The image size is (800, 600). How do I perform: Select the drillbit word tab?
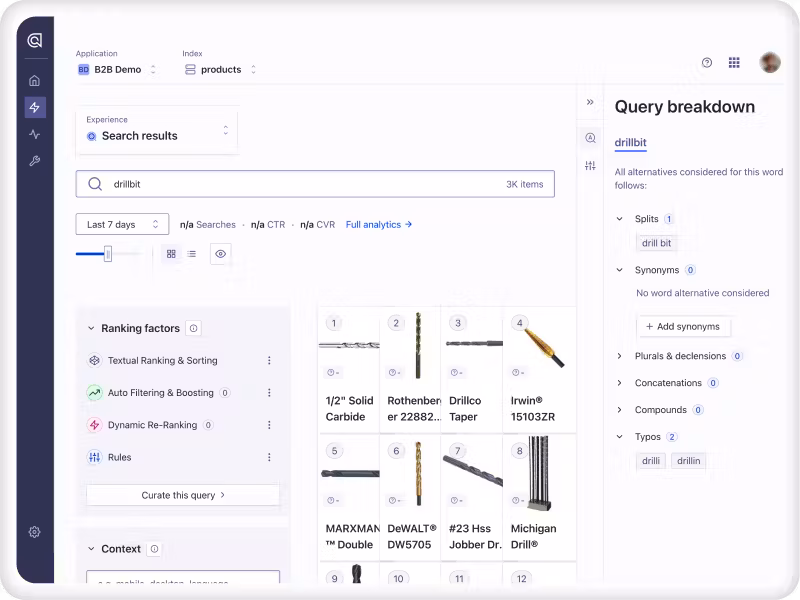[x=630, y=143]
